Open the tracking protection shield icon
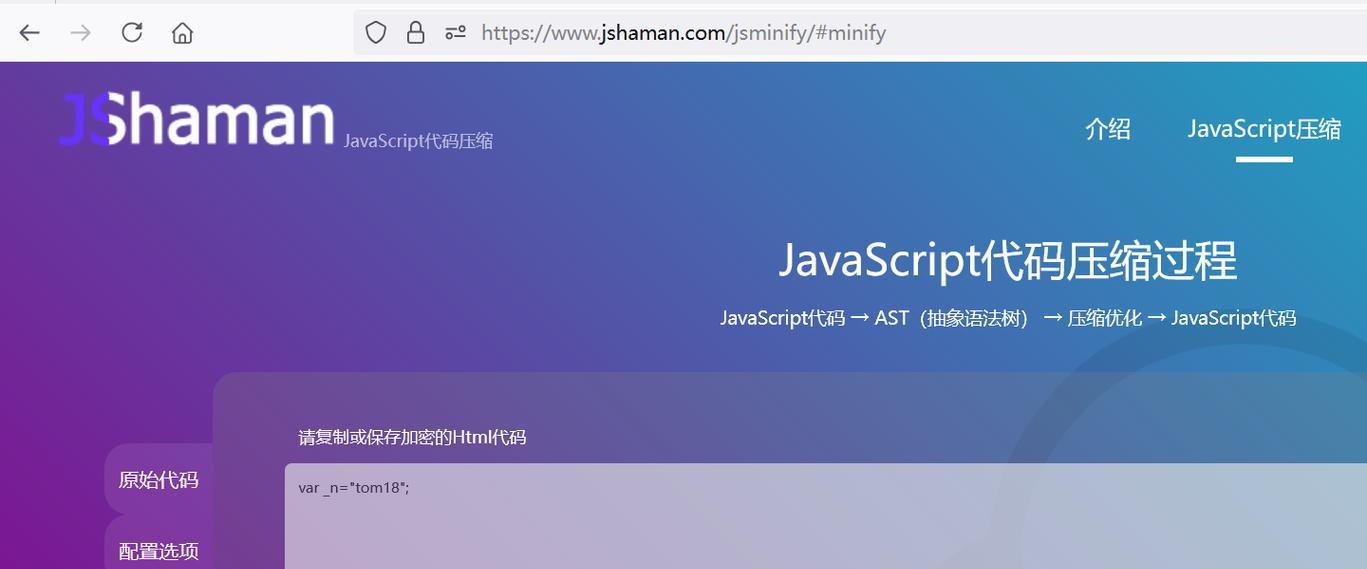Image resolution: width=1367 pixels, height=569 pixels. pyautogui.click(x=376, y=33)
